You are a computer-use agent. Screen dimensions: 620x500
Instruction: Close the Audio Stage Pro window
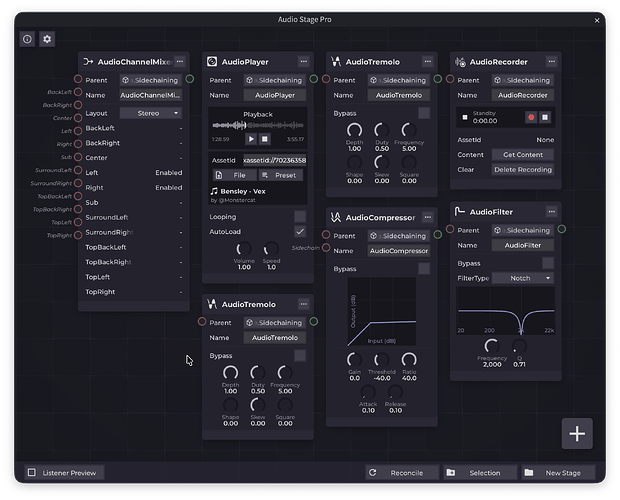[597, 21]
